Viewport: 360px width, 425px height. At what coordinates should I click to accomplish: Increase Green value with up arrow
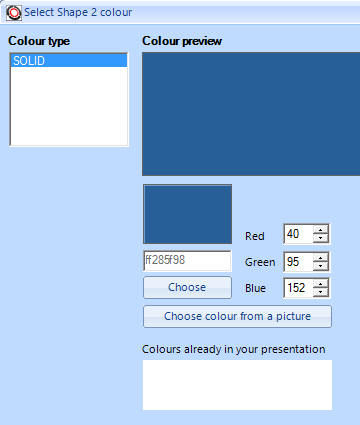[321, 258]
